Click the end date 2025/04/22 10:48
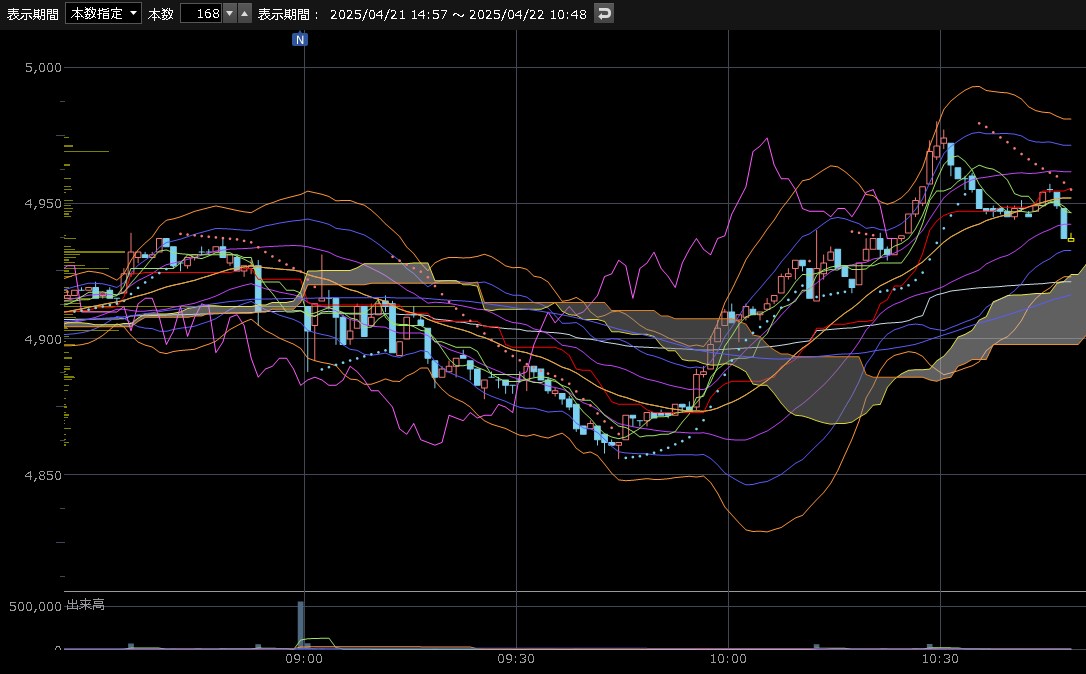 tap(528, 14)
